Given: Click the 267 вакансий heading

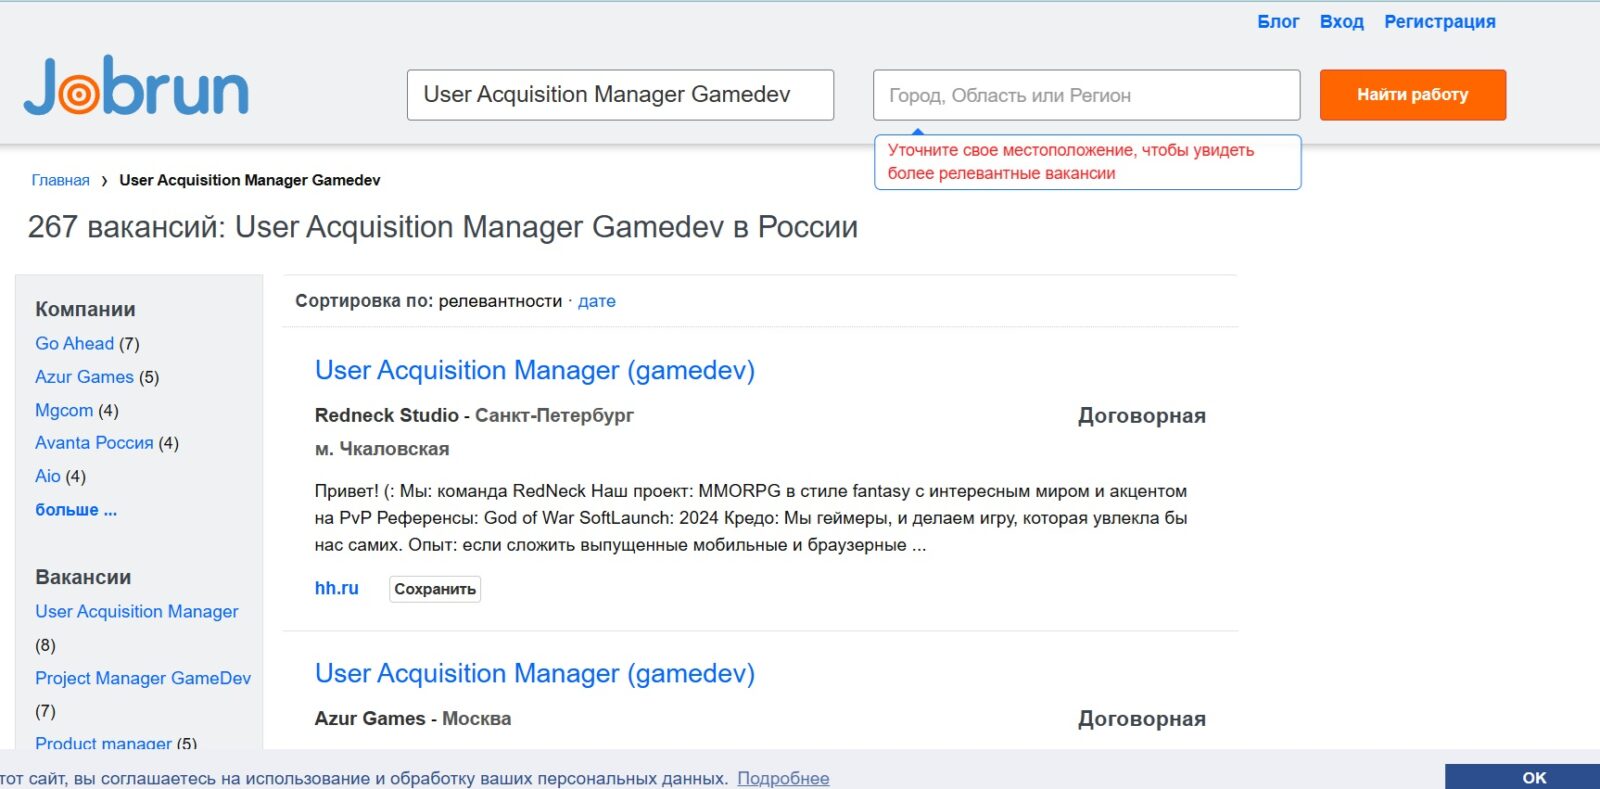Looking at the screenshot, I should pyautogui.click(x=443, y=227).
